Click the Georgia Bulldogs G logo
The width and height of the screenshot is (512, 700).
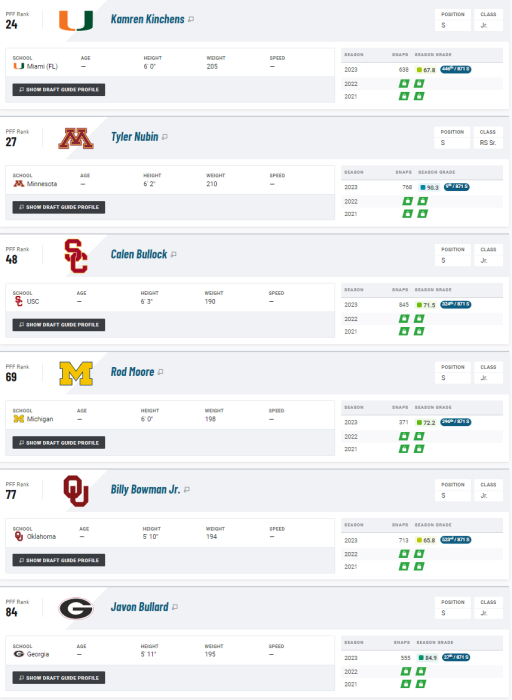tap(76, 608)
